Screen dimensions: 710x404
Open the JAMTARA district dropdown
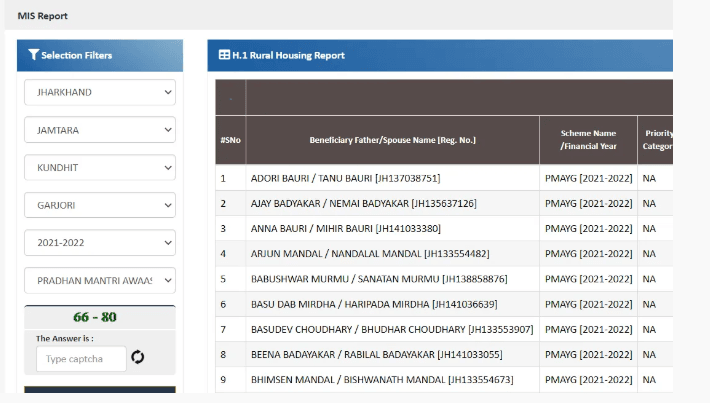[x=100, y=130]
